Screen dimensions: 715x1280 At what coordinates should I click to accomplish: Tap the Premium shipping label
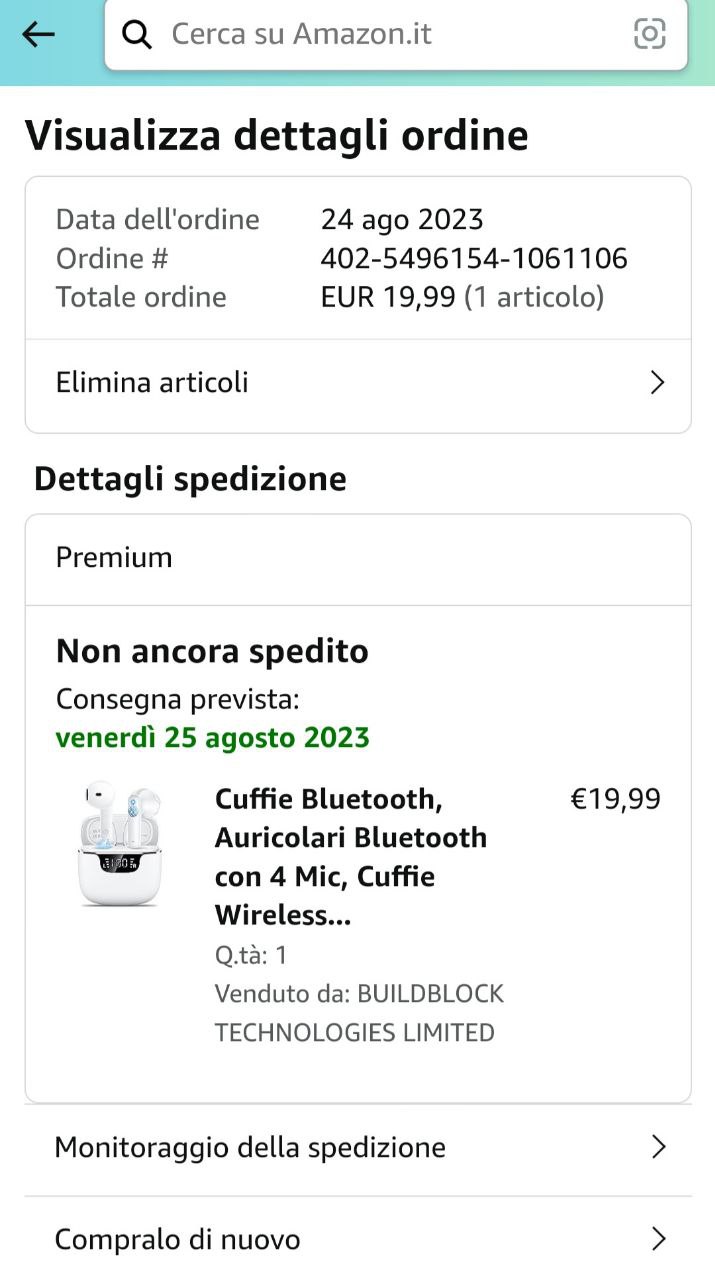click(114, 557)
